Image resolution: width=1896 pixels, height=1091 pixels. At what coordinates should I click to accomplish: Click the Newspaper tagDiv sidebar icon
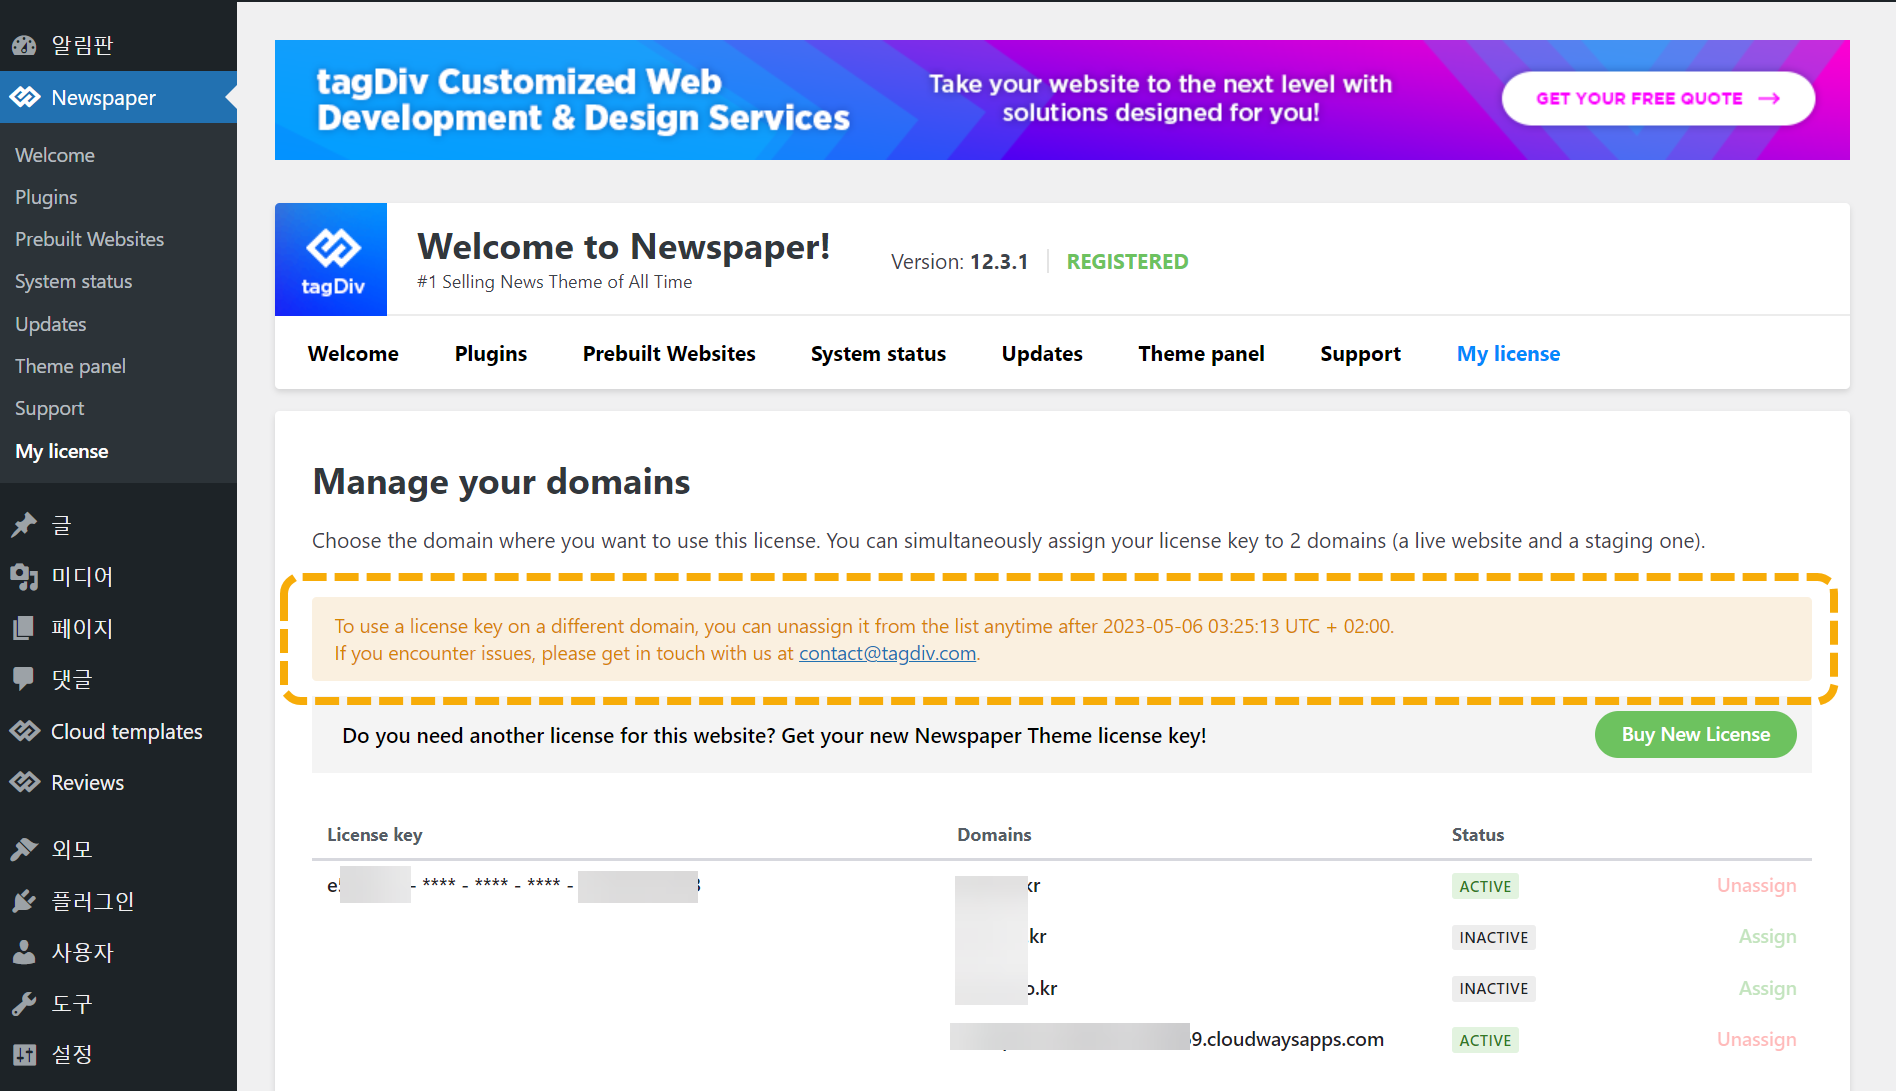click(24, 97)
